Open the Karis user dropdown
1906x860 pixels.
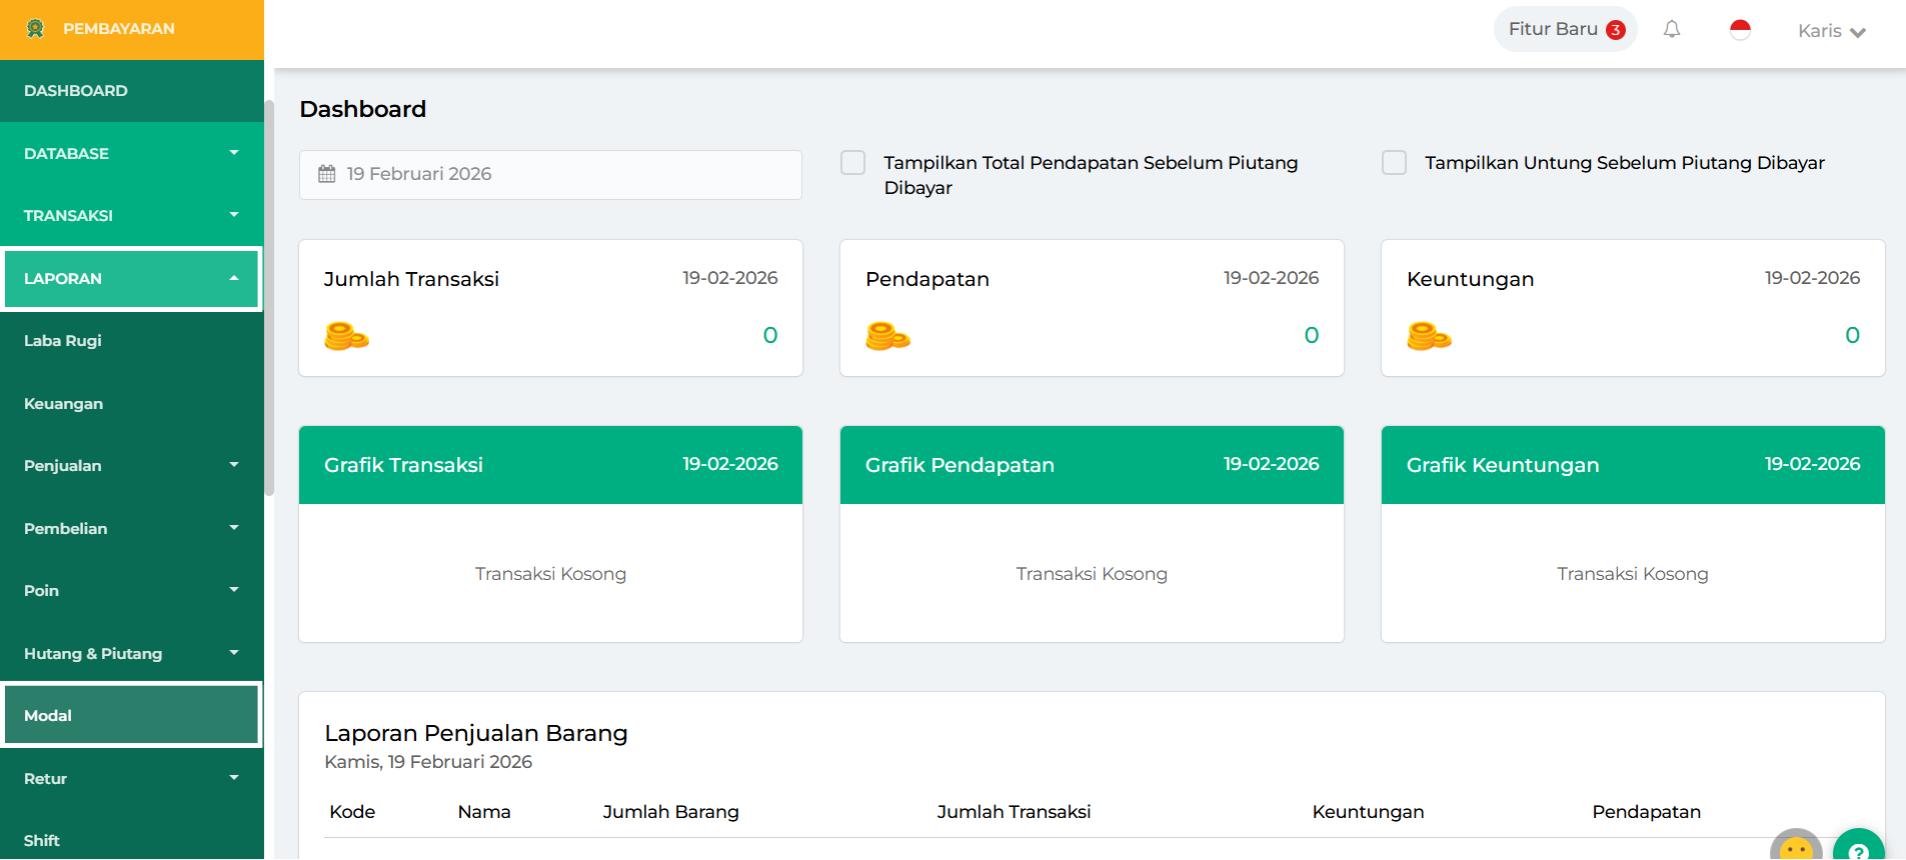coord(1831,31)
